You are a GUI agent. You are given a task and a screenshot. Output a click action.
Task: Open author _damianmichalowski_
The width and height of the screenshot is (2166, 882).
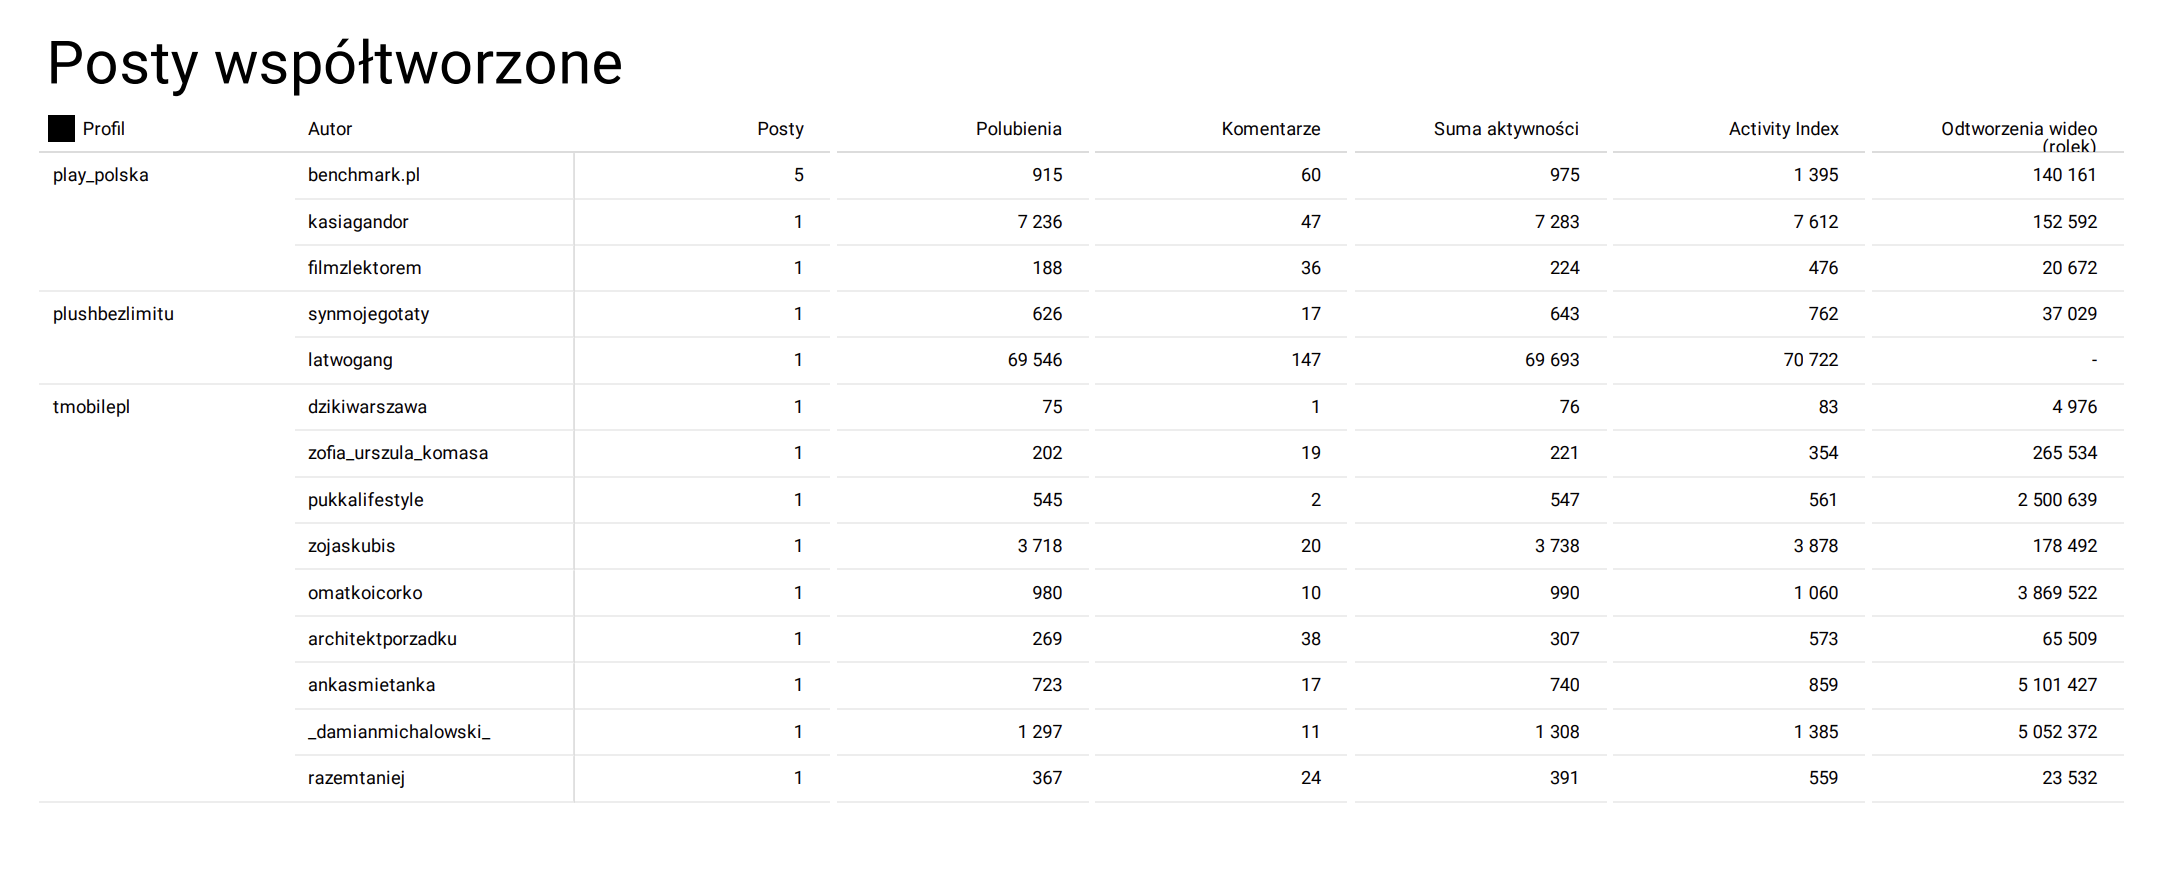pyautogui.click(x=399, y=732)
